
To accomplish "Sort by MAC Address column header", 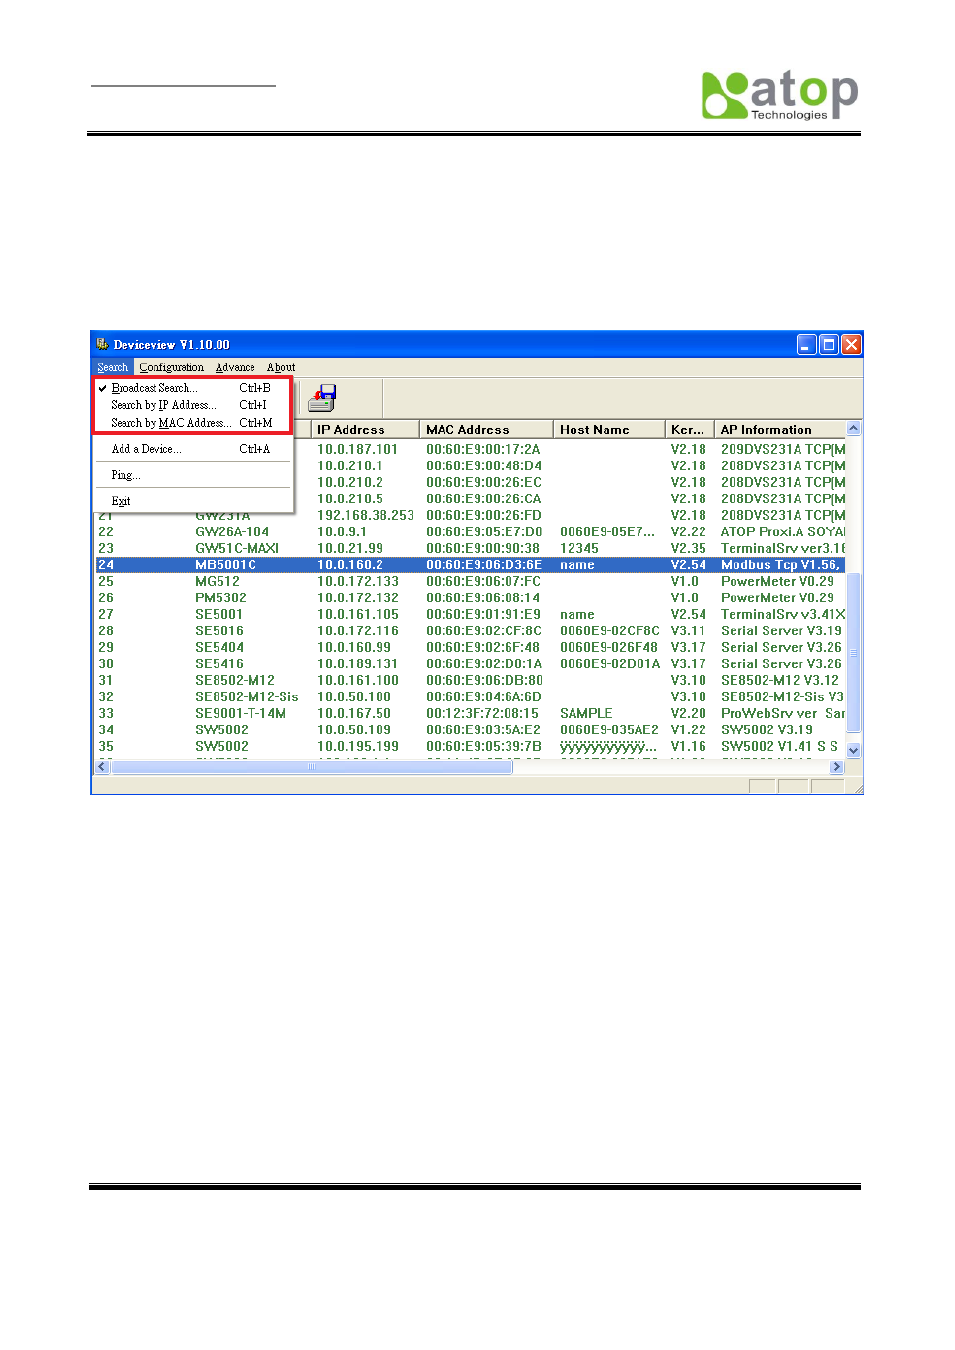I will pyautogui.click(x=486, y=429).
